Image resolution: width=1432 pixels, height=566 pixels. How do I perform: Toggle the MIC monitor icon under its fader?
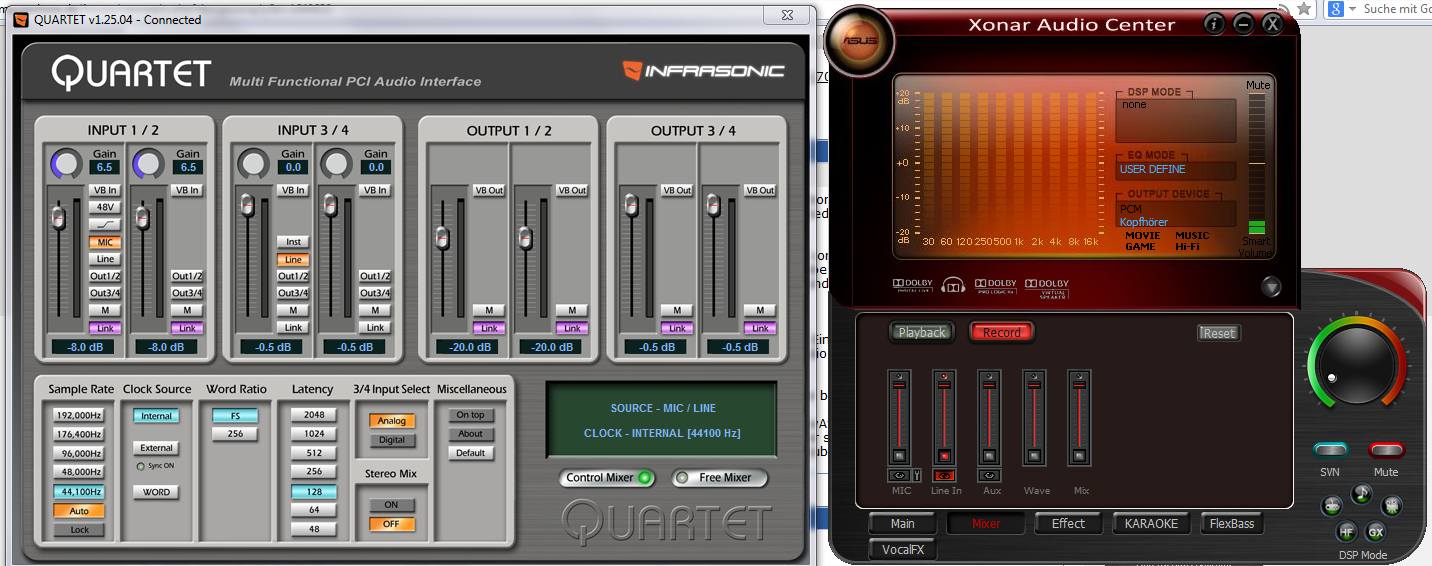tap(899, 476)
